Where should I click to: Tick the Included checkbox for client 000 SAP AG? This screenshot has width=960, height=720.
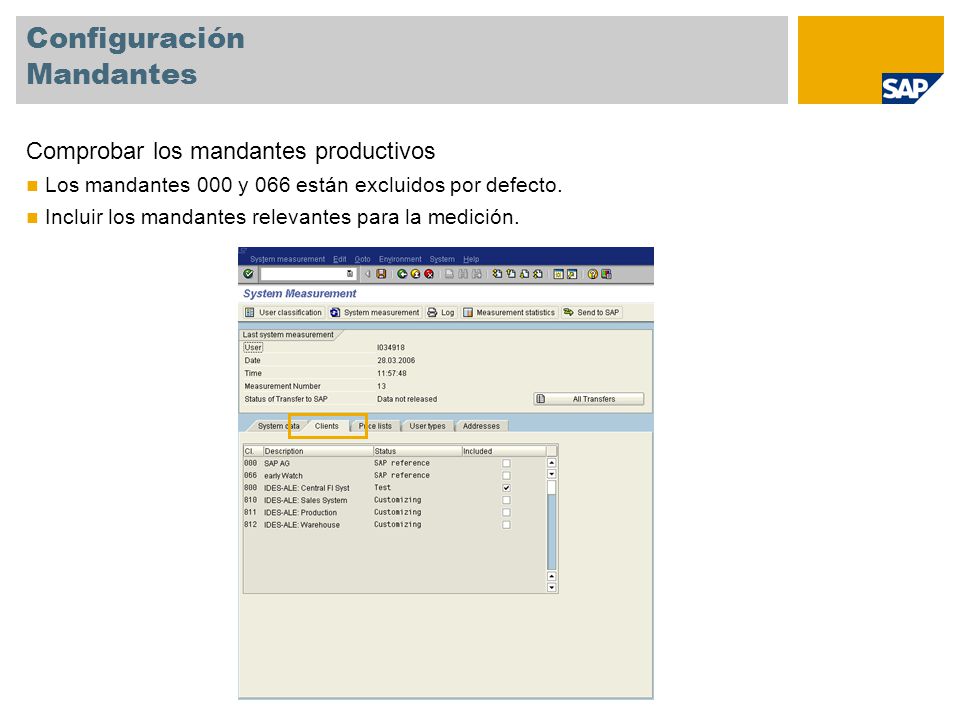click(506, 463)
